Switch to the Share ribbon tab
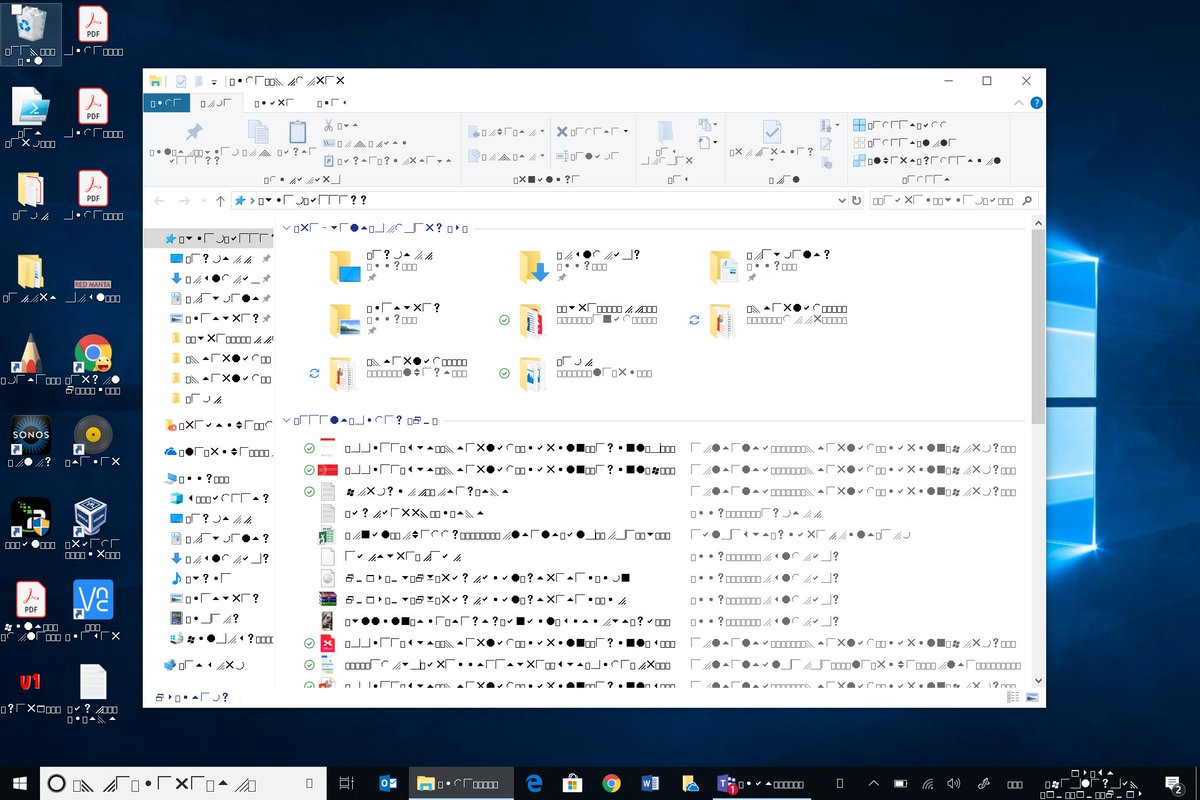Screen dimensions: 1200x800 274,102
